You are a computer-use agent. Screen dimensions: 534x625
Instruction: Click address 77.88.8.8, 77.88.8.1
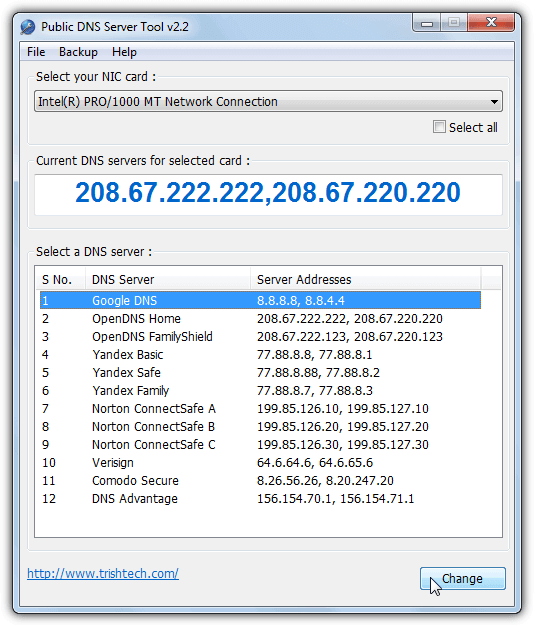314,354
